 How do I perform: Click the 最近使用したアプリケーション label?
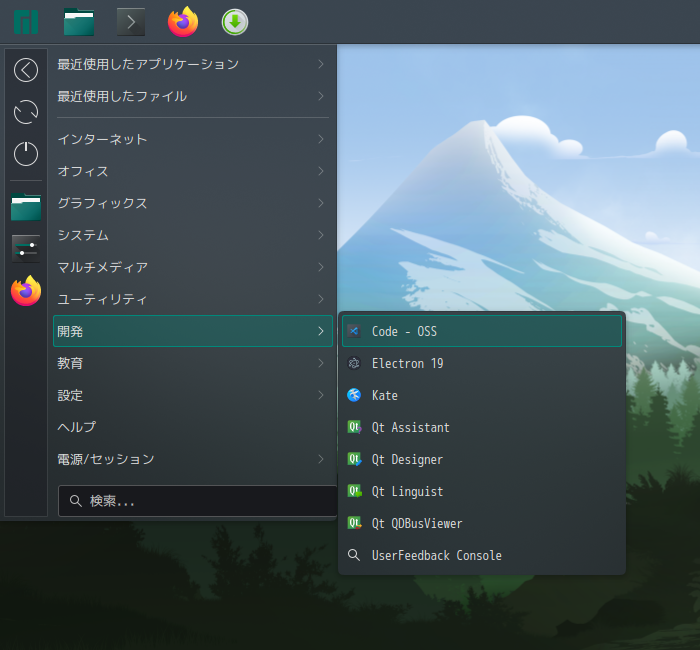148,64
